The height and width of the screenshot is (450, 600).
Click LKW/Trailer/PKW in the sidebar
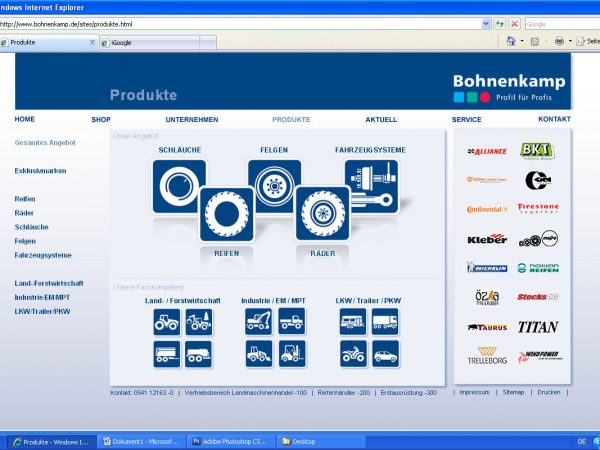pyautogui.click(x=42, y=311)
